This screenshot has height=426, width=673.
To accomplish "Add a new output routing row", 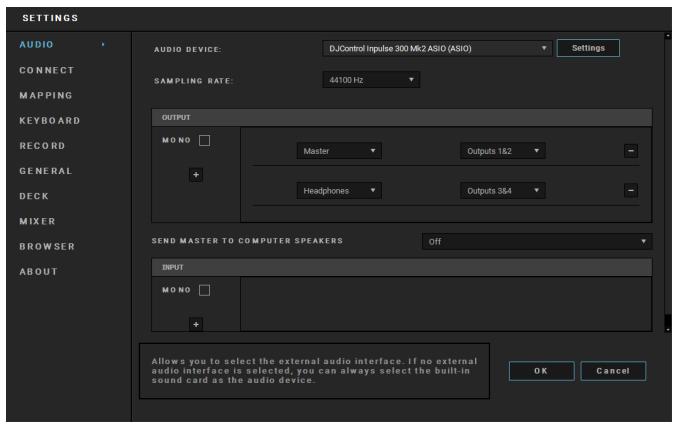I will tap(196, 175).
